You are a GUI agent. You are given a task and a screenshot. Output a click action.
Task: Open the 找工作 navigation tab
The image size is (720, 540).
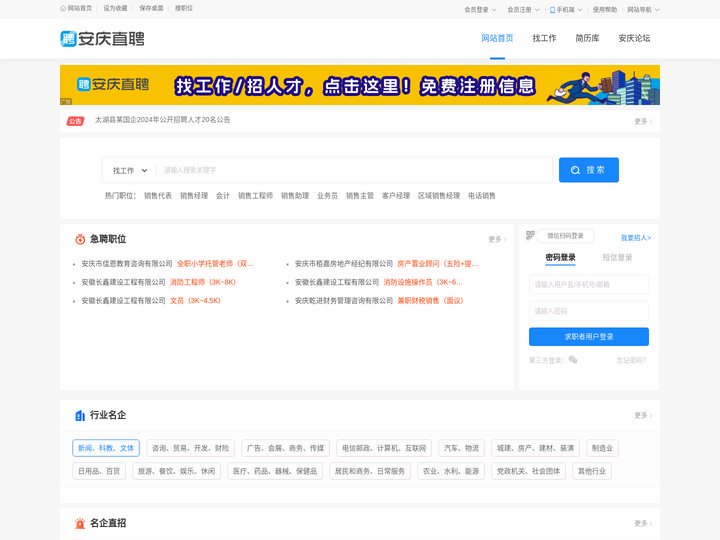[x=544, y=39]
